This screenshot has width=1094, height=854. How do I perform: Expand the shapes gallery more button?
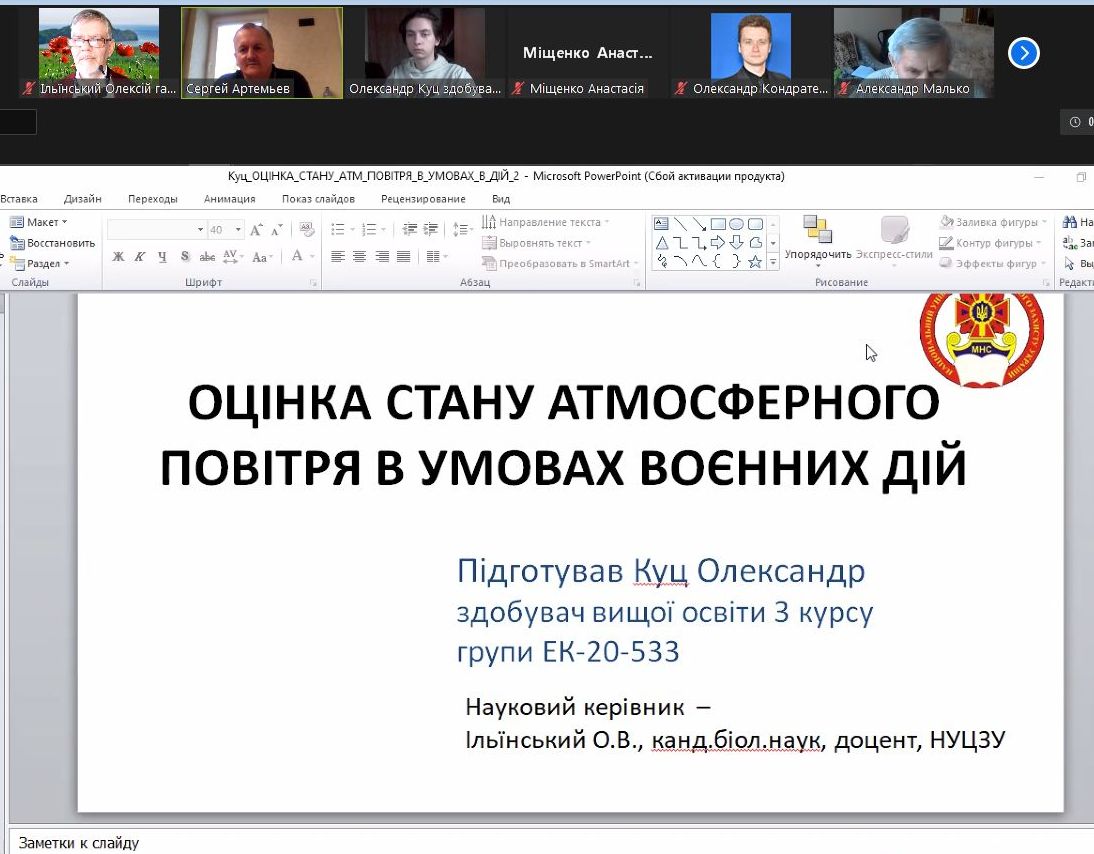773,262
